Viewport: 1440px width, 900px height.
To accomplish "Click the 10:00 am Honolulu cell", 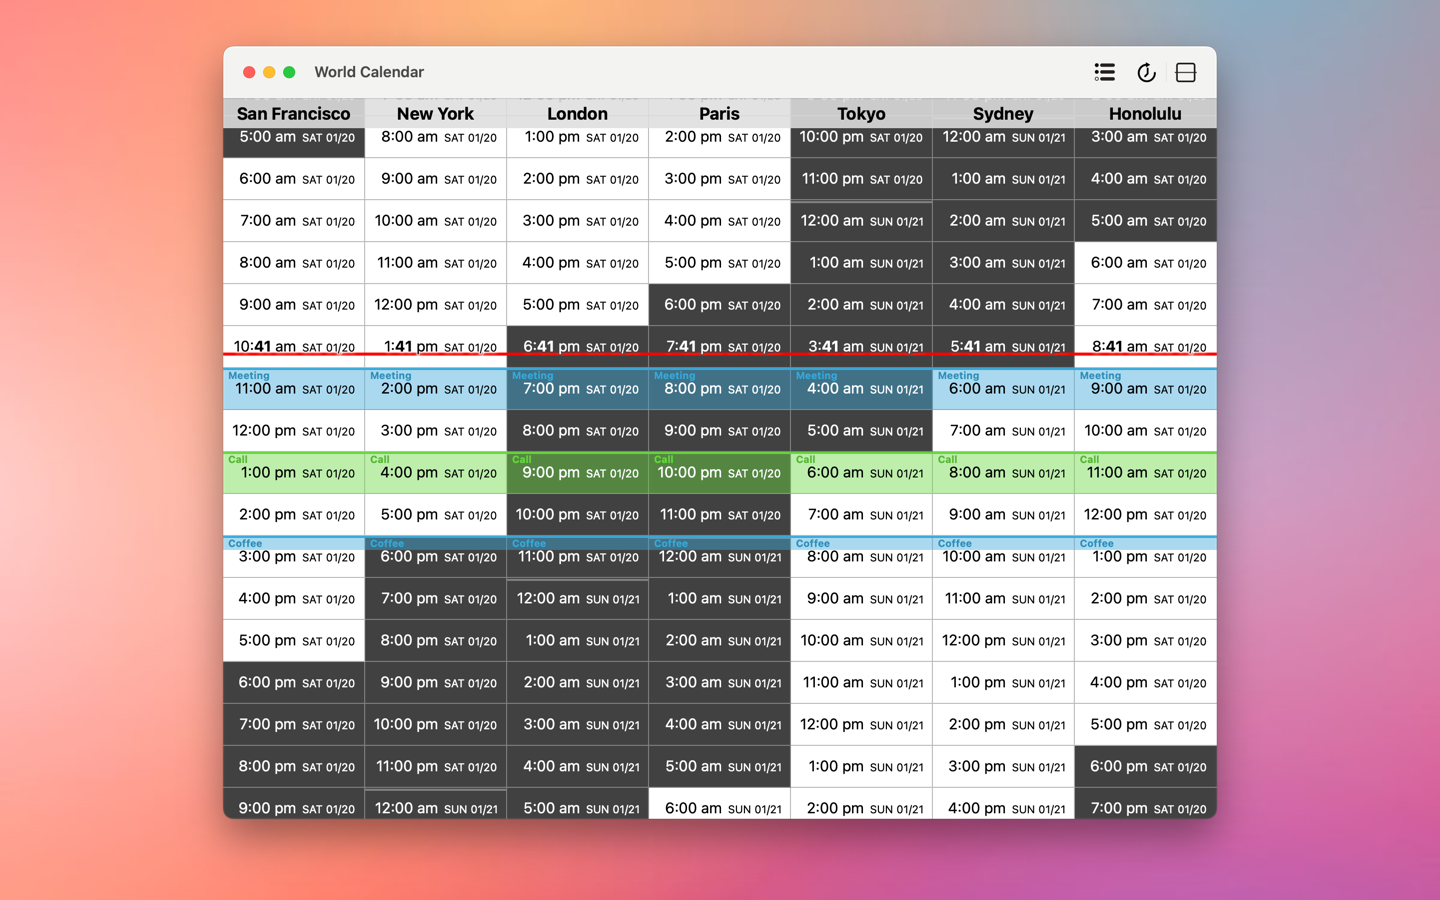I will tap(1146, 431).
